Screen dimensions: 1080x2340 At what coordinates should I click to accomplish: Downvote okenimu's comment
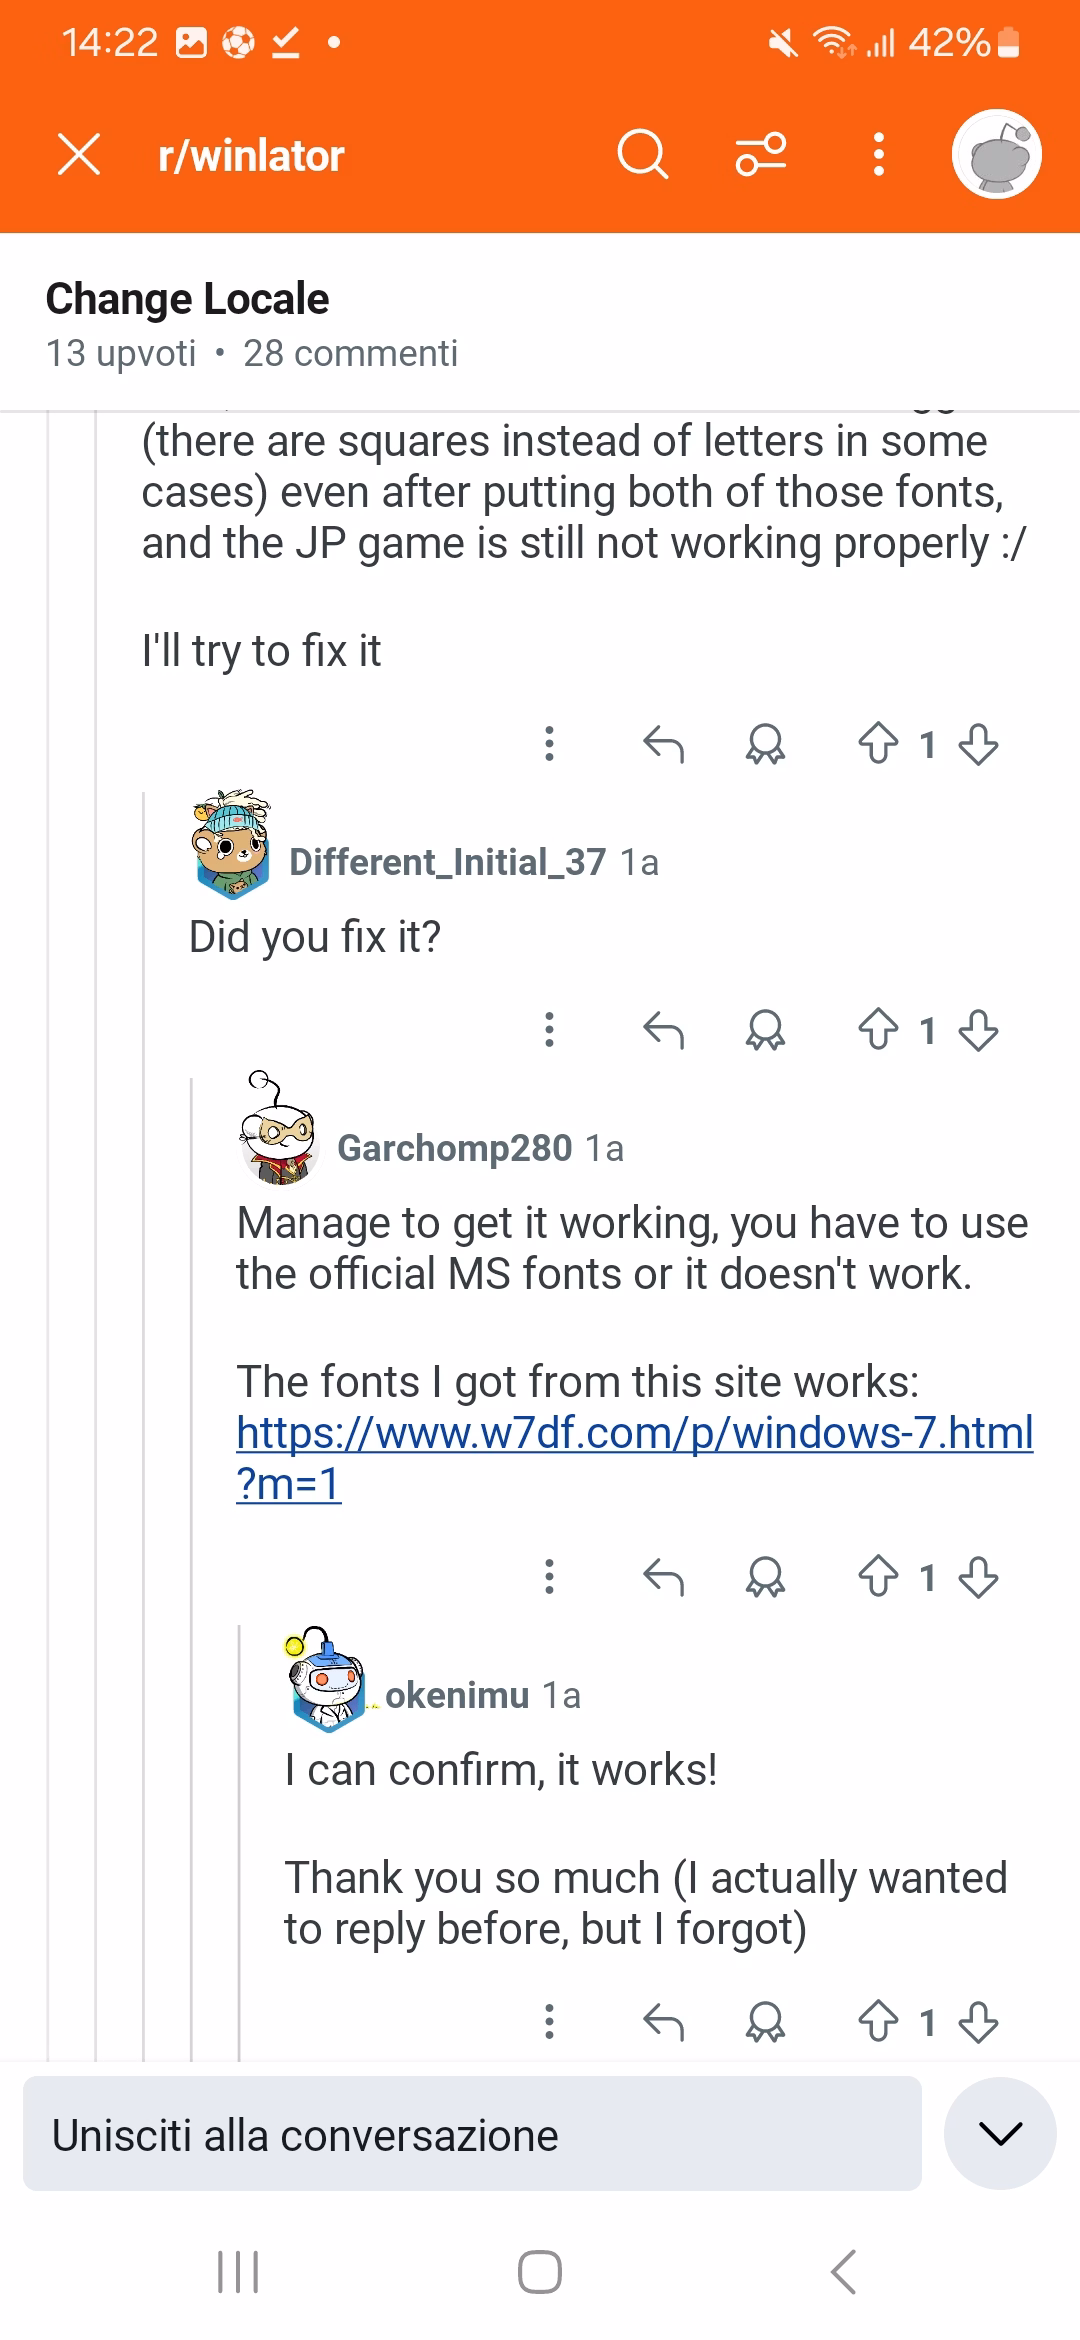coord(978,2022)
